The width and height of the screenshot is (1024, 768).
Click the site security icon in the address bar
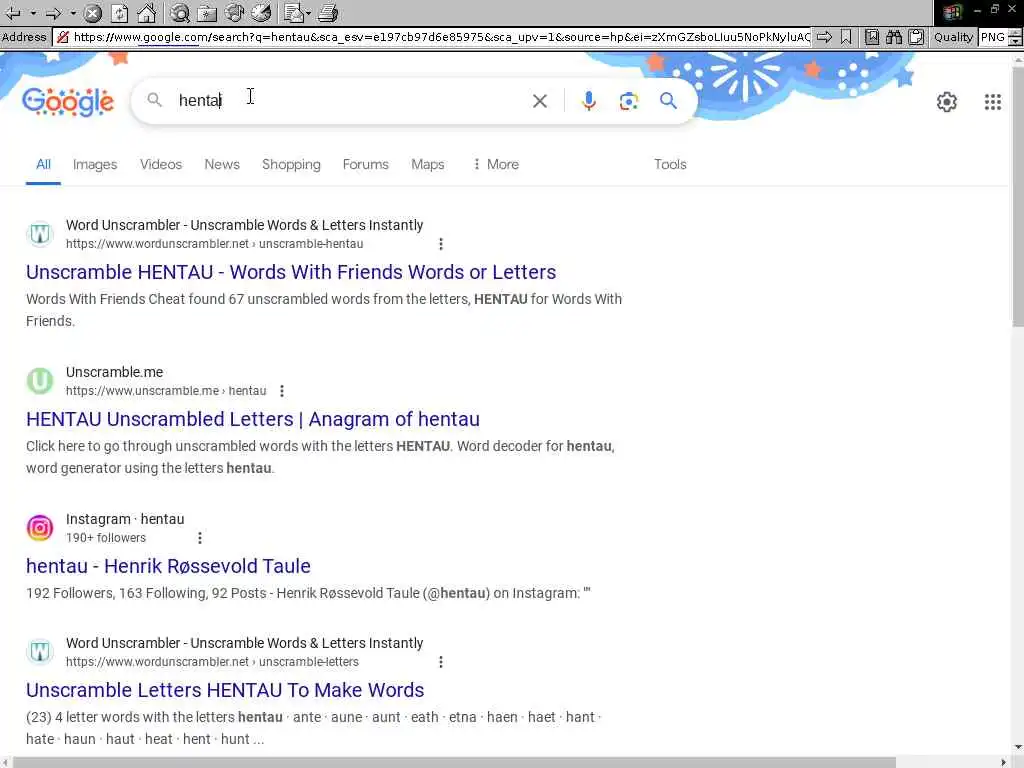tap(63, 37)
